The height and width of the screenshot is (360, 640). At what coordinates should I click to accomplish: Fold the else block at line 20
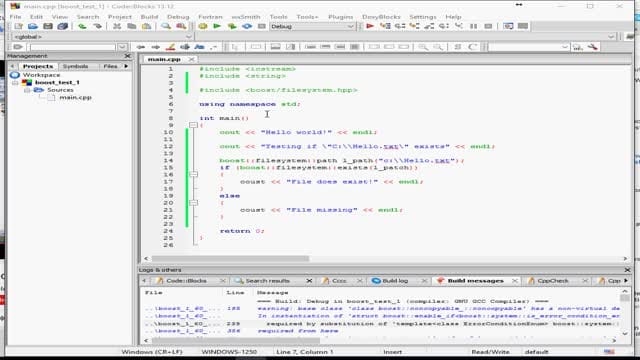pos(193,202)
